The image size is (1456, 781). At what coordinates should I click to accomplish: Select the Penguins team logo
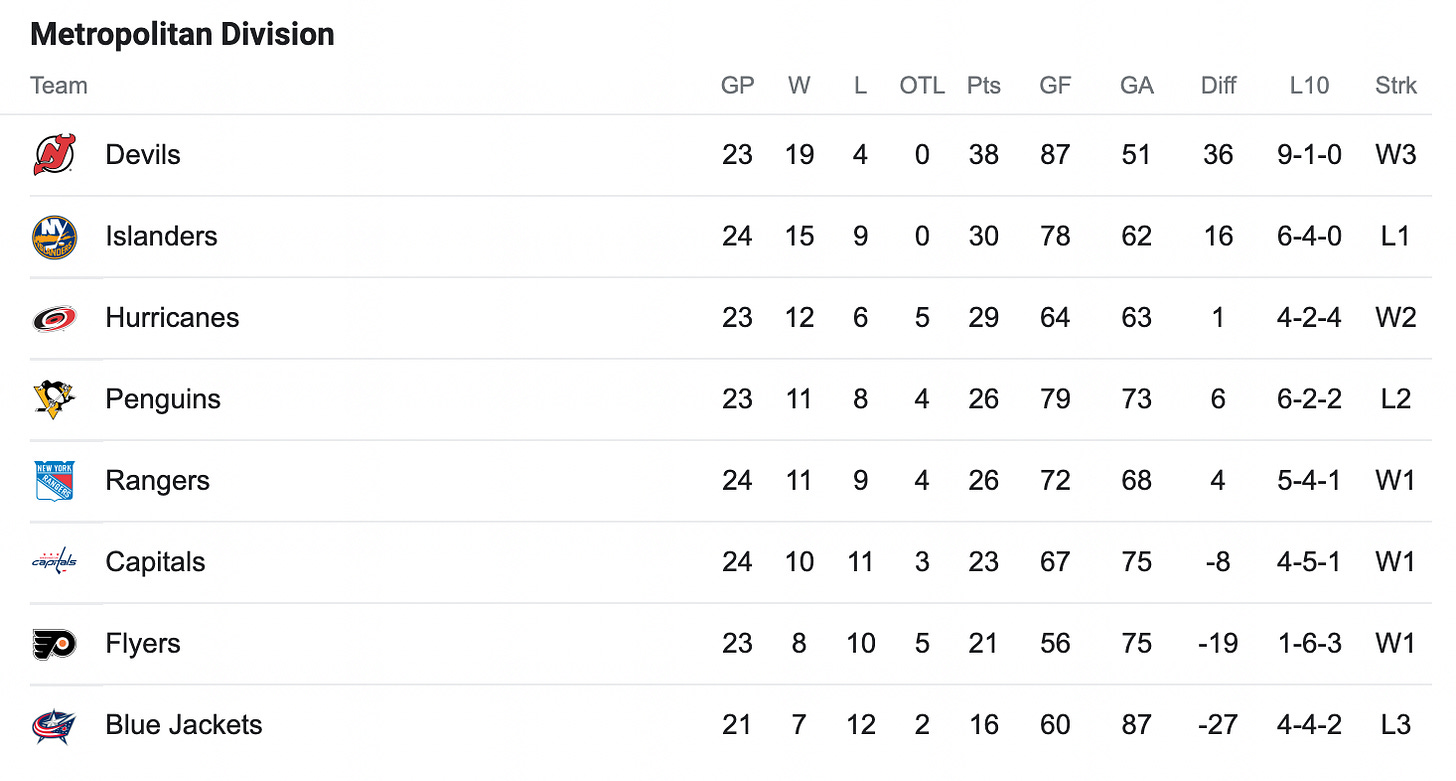(54, 399)
